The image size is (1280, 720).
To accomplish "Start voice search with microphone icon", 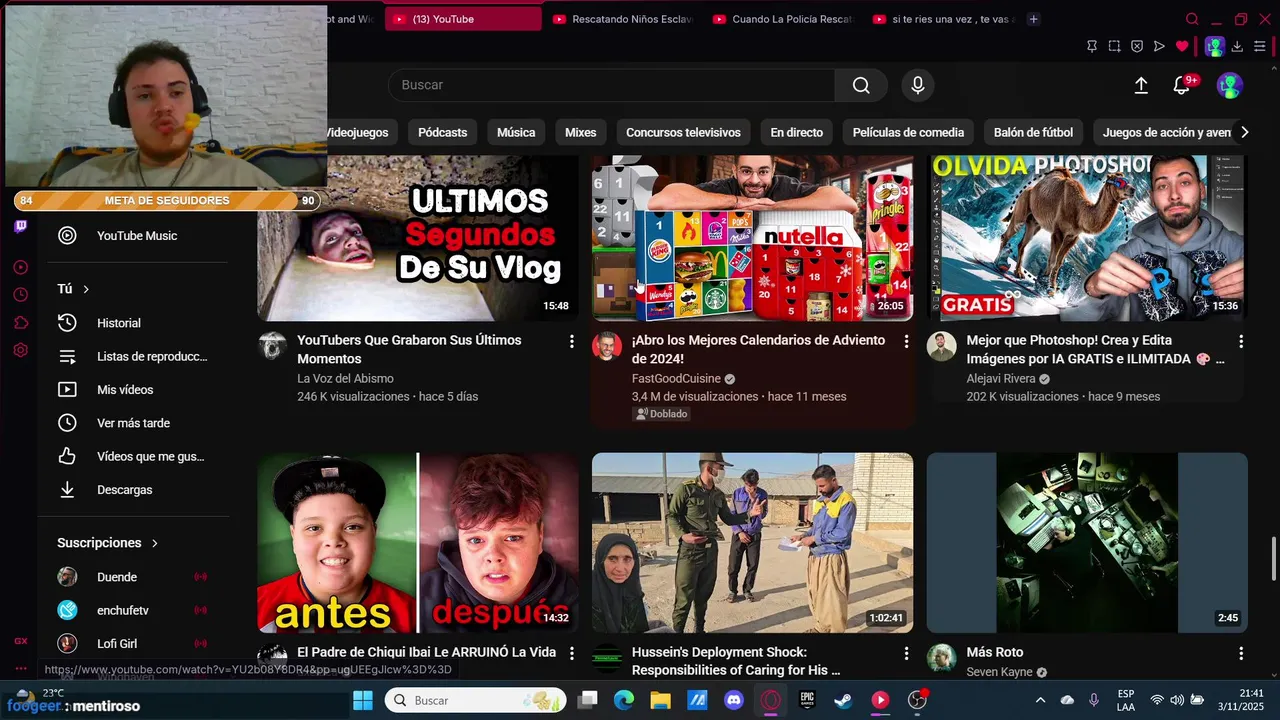I will click(x=918, y=85).
